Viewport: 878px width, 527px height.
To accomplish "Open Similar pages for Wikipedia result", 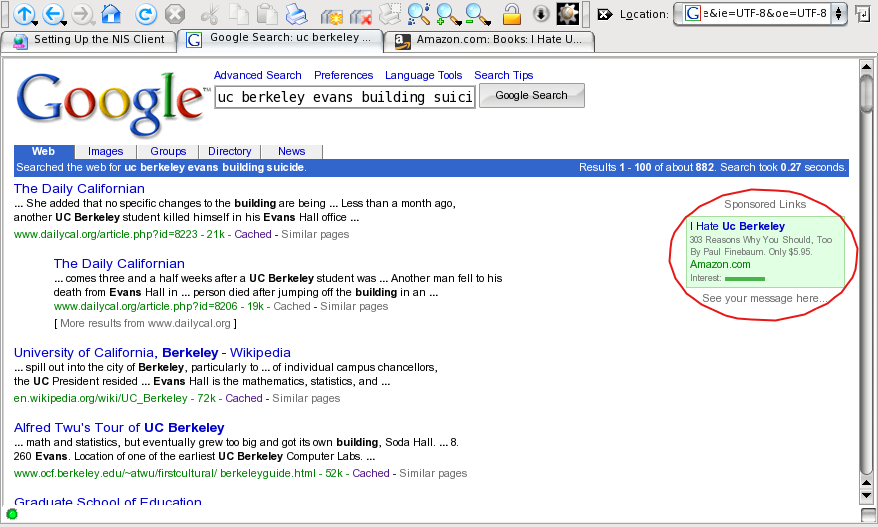I will (306, 398).
